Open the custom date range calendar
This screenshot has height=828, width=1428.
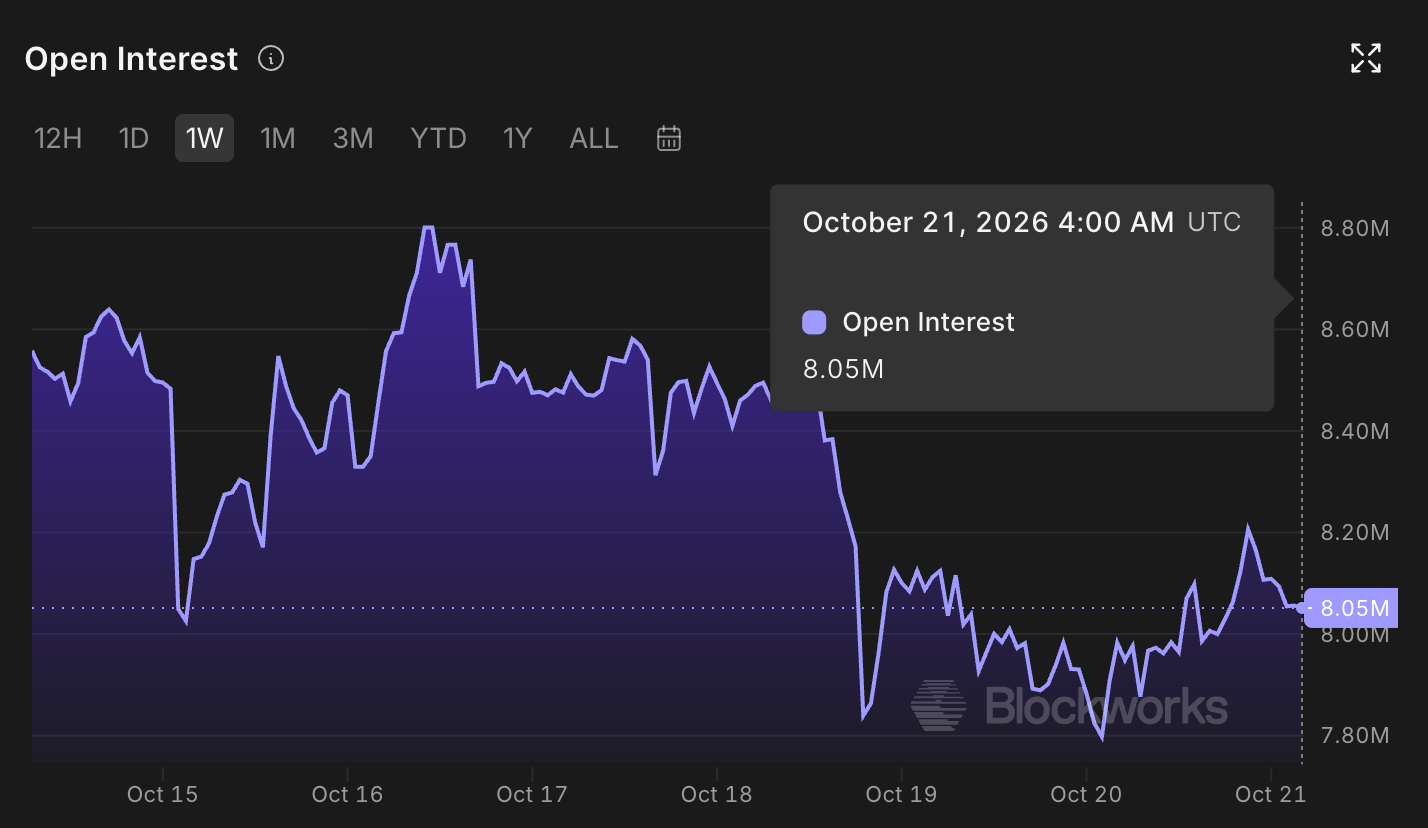pyautogui.click(x=669, y=138)
